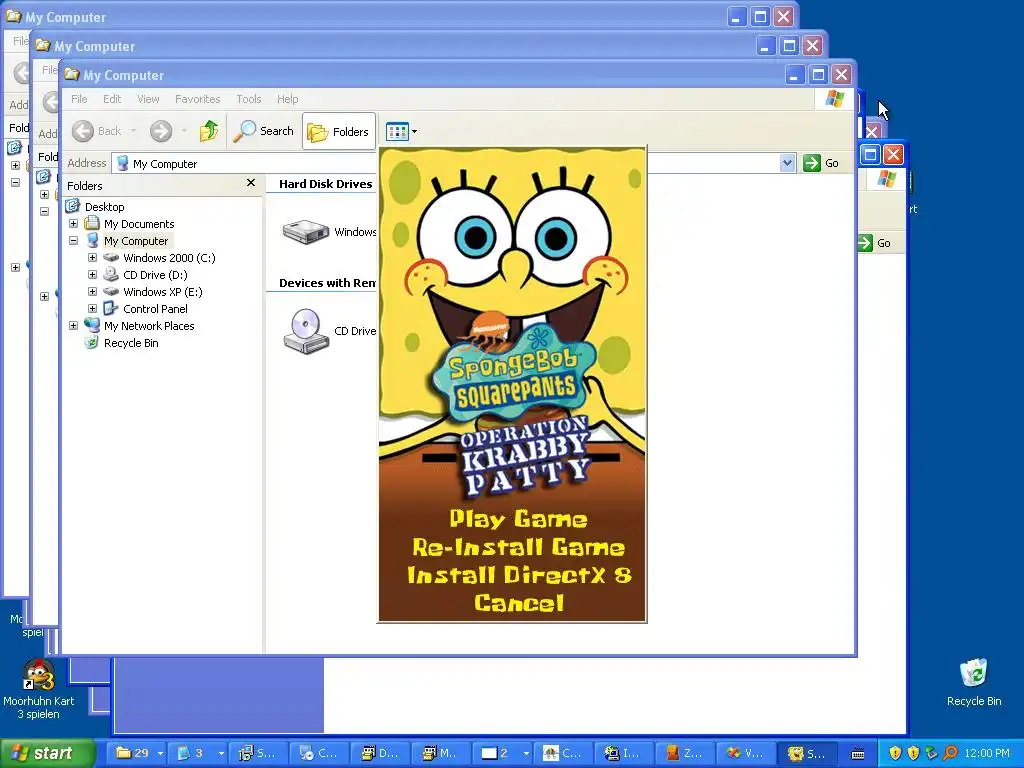Go up one folder level with the Up icon

(209, 131)
